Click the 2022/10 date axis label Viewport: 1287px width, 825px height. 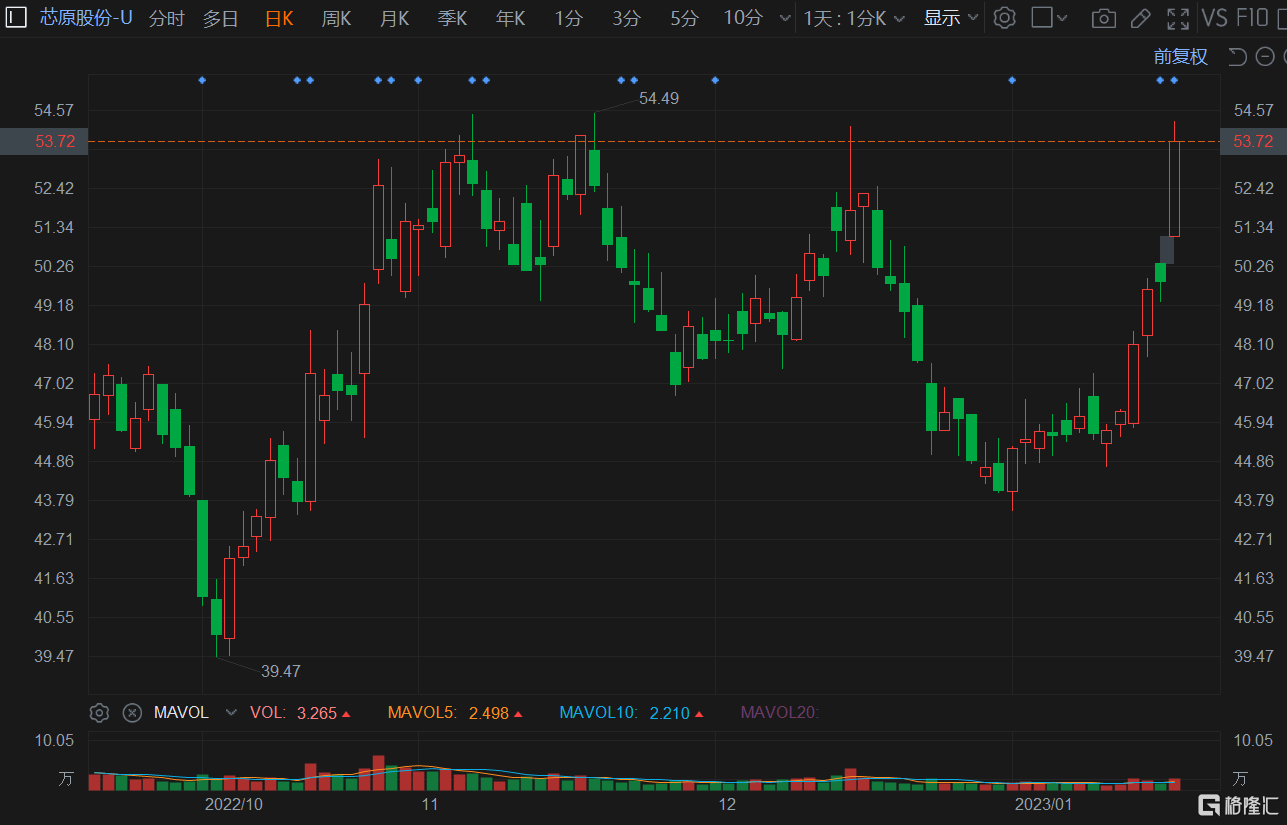(x=233, y=804)
